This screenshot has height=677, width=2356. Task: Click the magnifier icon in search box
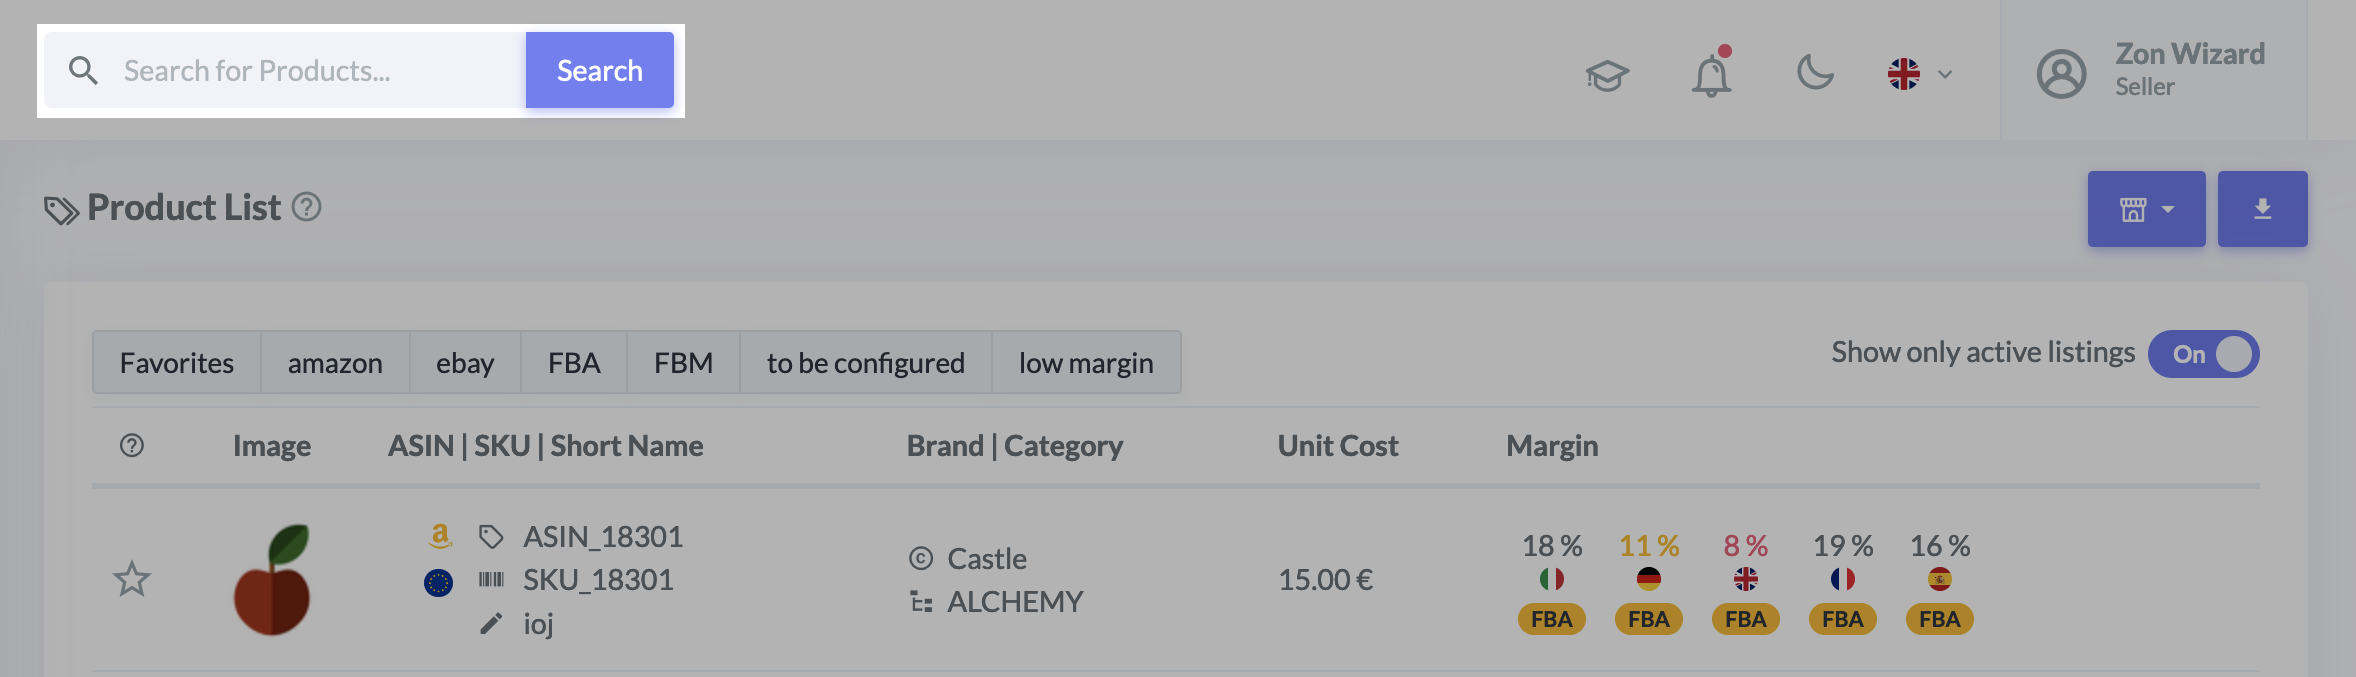click(83, 71)
